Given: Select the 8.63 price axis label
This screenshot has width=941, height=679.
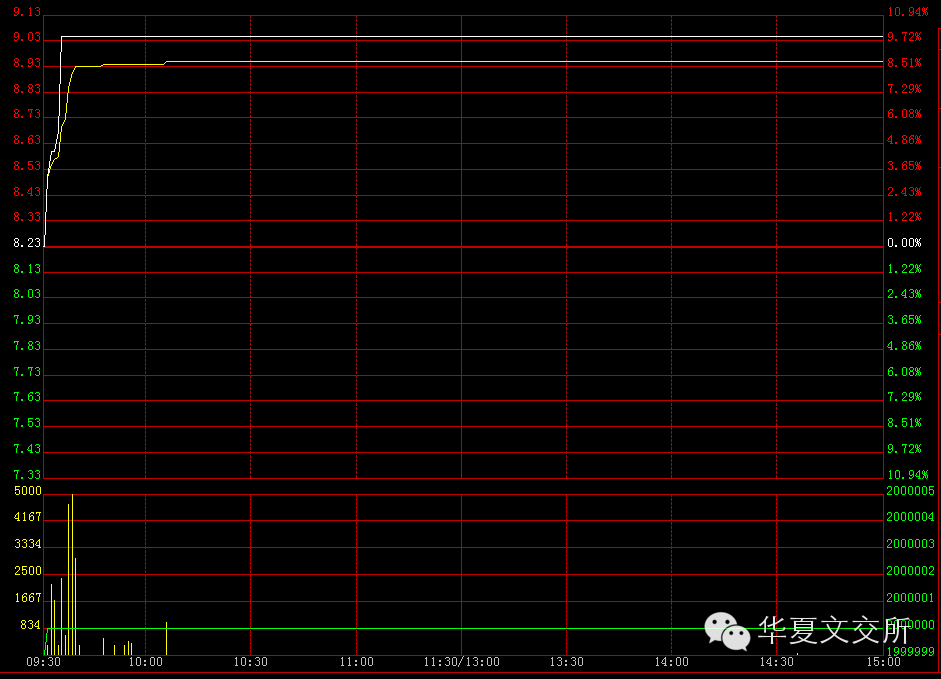Looking at the screenshot, I should (x=27, y=140).
